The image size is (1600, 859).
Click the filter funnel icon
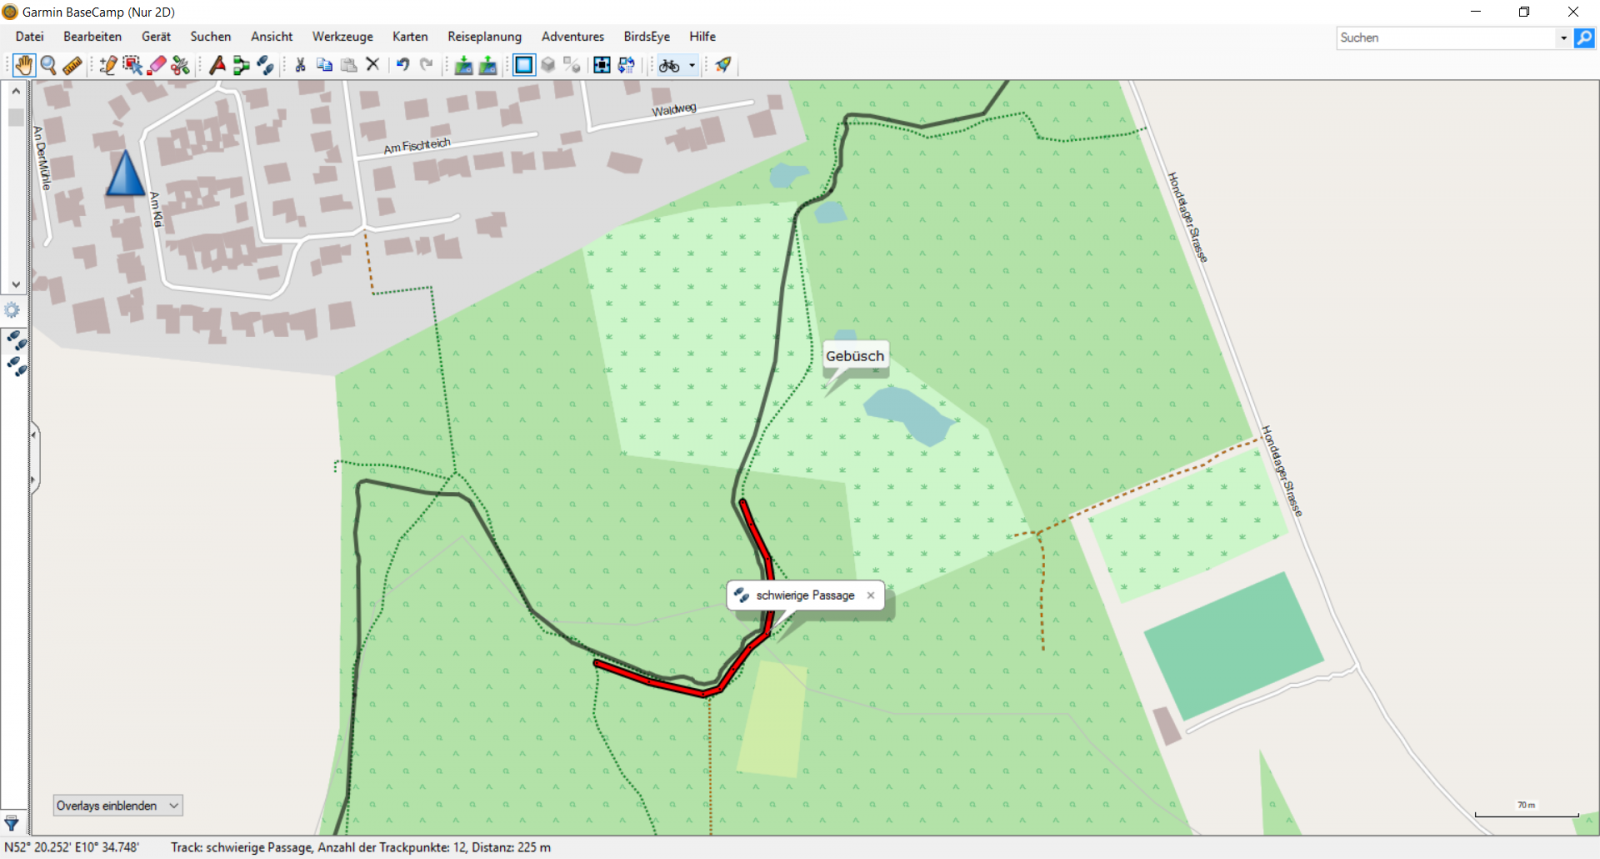pos(12,823)
